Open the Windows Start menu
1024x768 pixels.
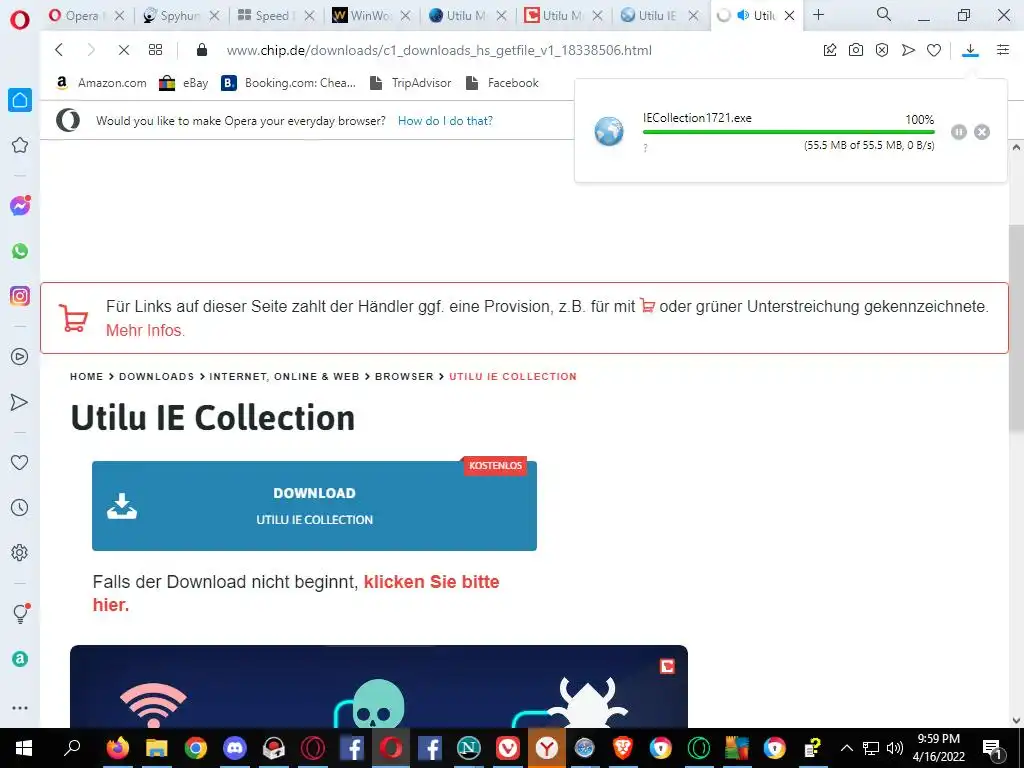[24, 748]
